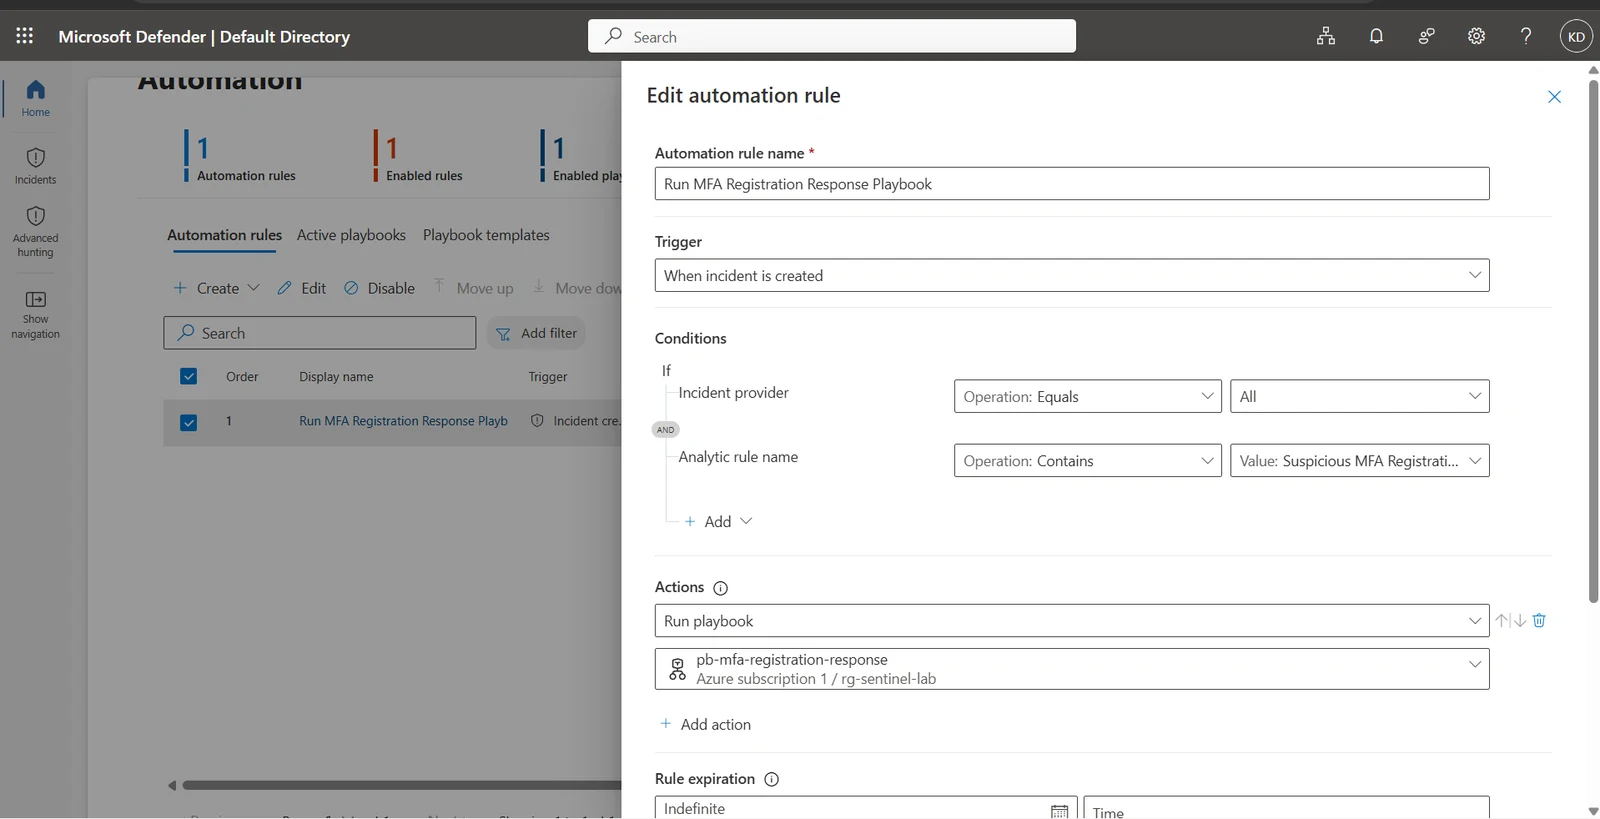Click the Disable toolbar button
Image resolution: width=1600 pixels, height=819 pixels.
(x=379, y=288)
